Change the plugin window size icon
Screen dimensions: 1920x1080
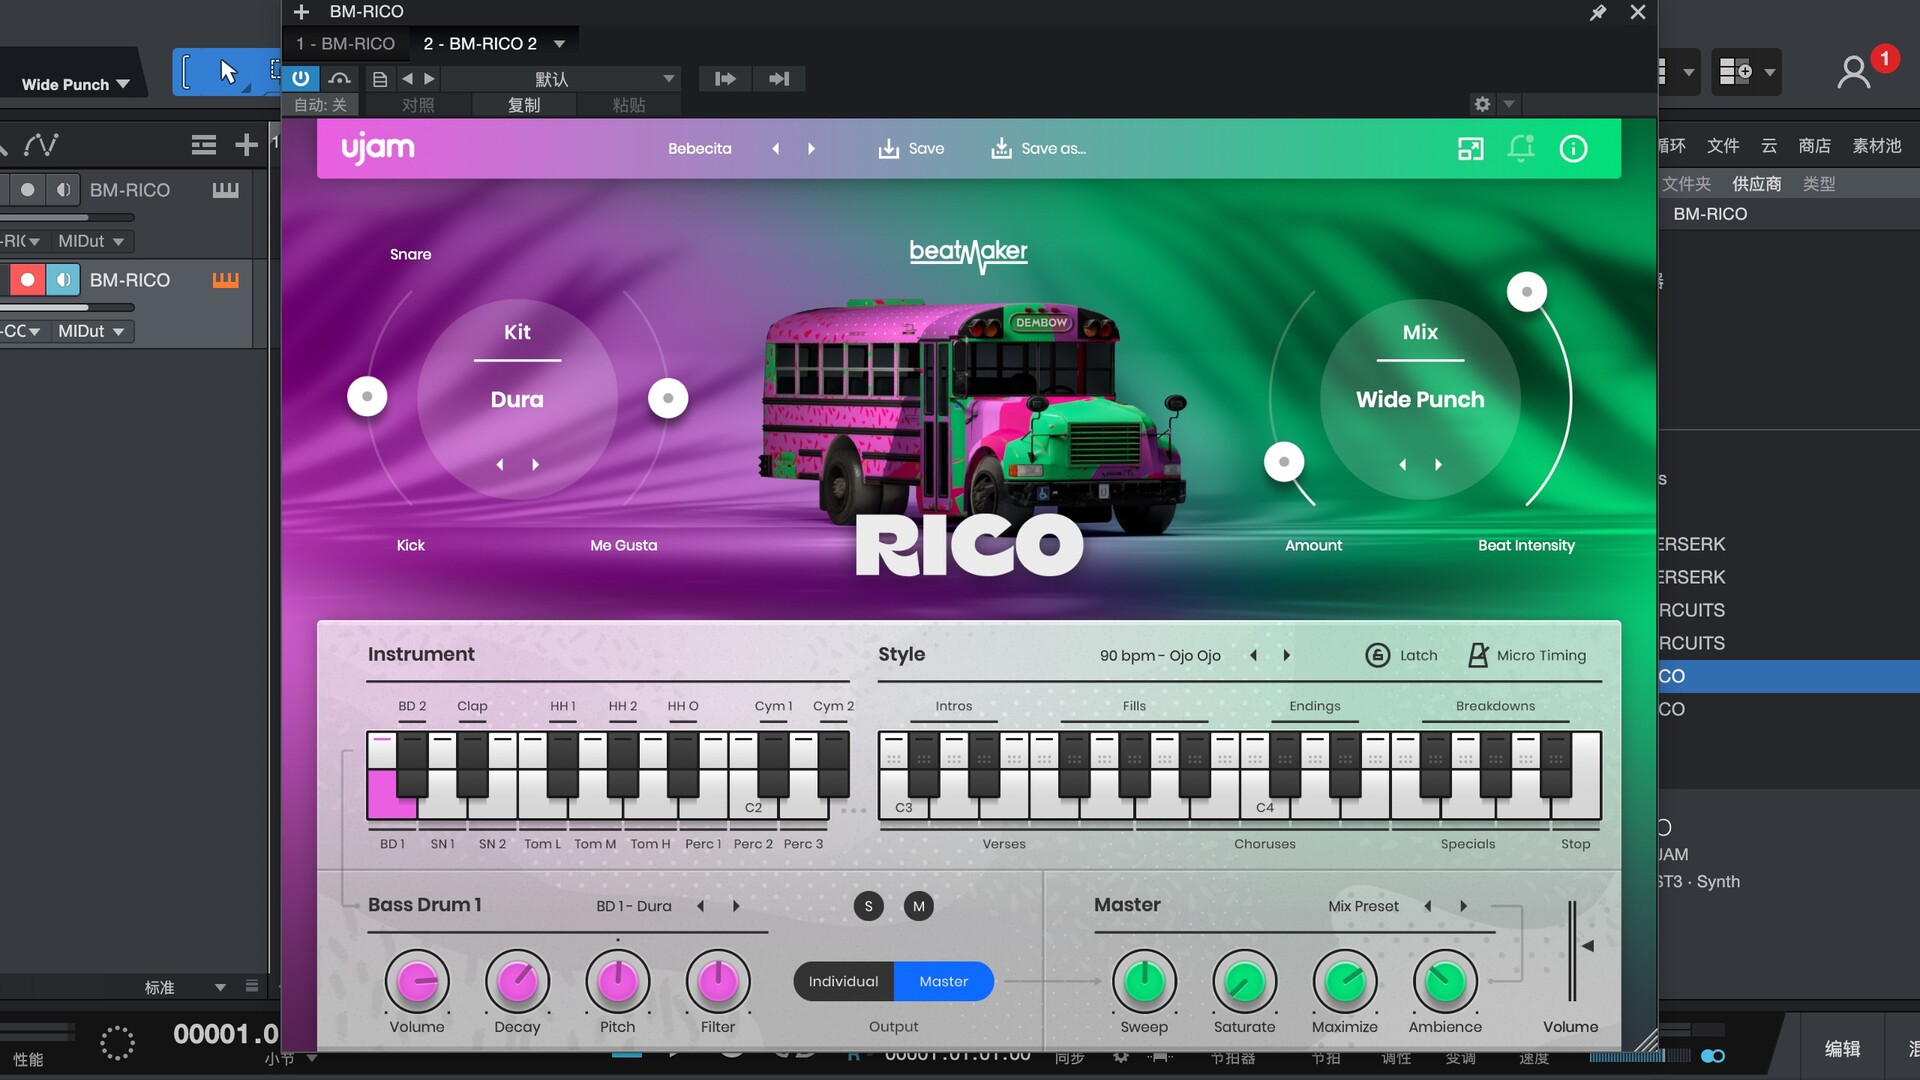coord(1470,149)
